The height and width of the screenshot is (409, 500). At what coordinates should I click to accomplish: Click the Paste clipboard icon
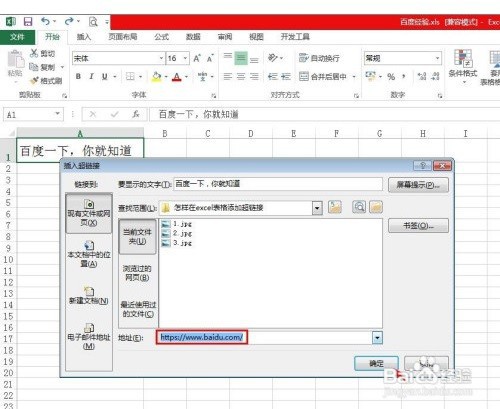point(15,59)
